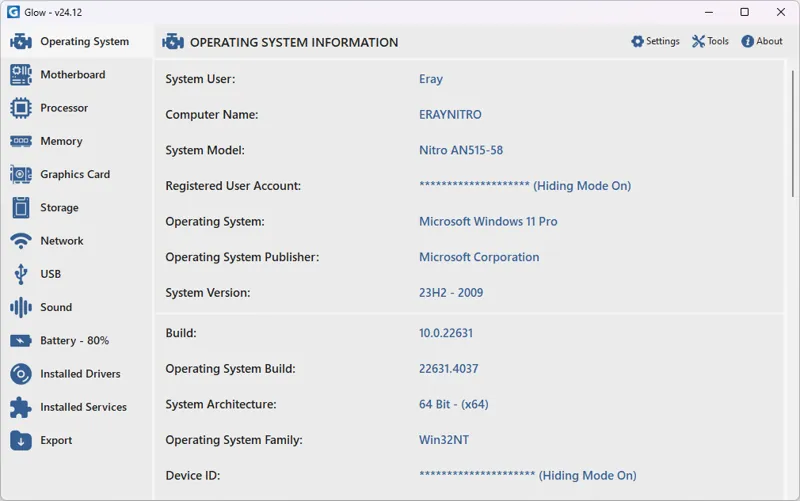Click the Tools wrench icon
Image resolution: width=800 pixels, height=501 pixels.
(698, 41)
